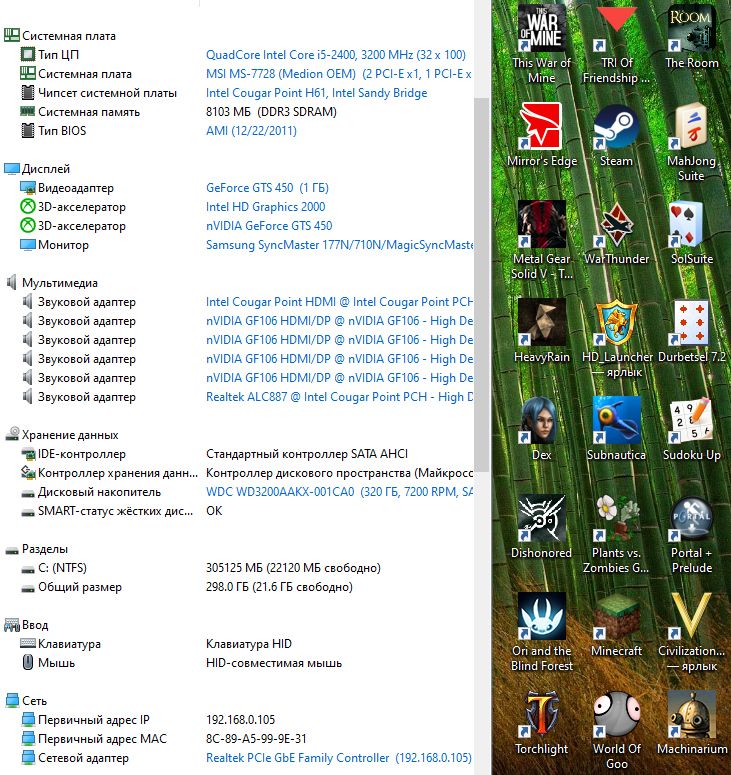Viewport: 731px width, 775px height.
Task: Click the 8103 МБ (DDR3 SDRAM) value
Action: [x=271, y=112]
